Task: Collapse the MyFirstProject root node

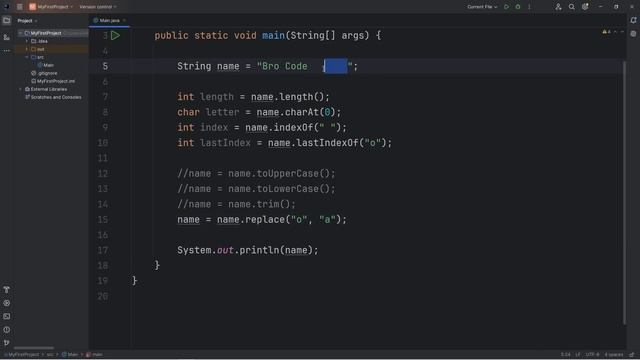Action: pyautogui.click(x=20, y=33)
